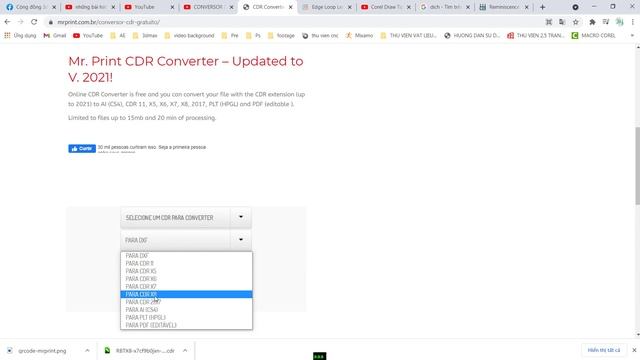
Task: Expand options for the .cdr download
Action: pos(185,351)
